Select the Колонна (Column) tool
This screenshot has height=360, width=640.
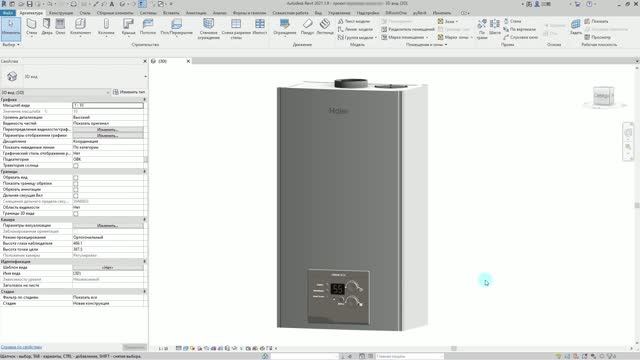click(106, 27)
